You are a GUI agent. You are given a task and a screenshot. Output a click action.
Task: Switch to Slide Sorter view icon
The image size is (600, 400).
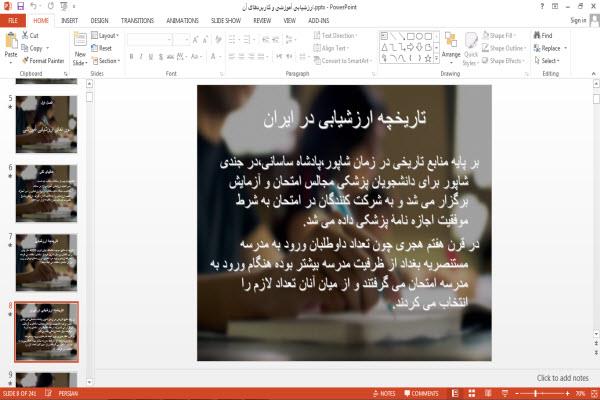tap(472, 393)
